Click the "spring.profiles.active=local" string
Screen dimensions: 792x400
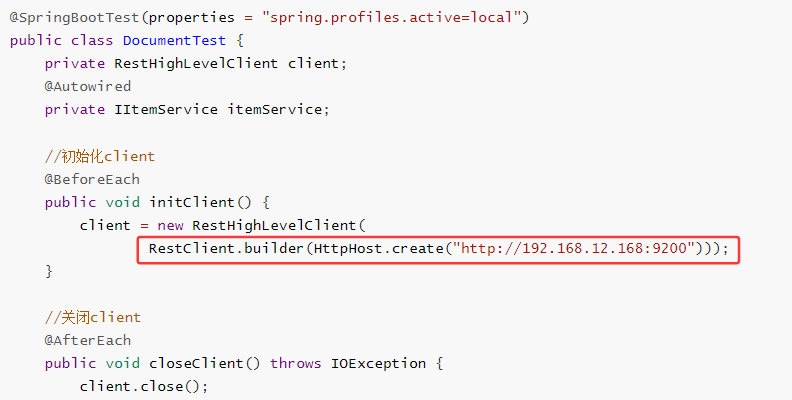391,18
